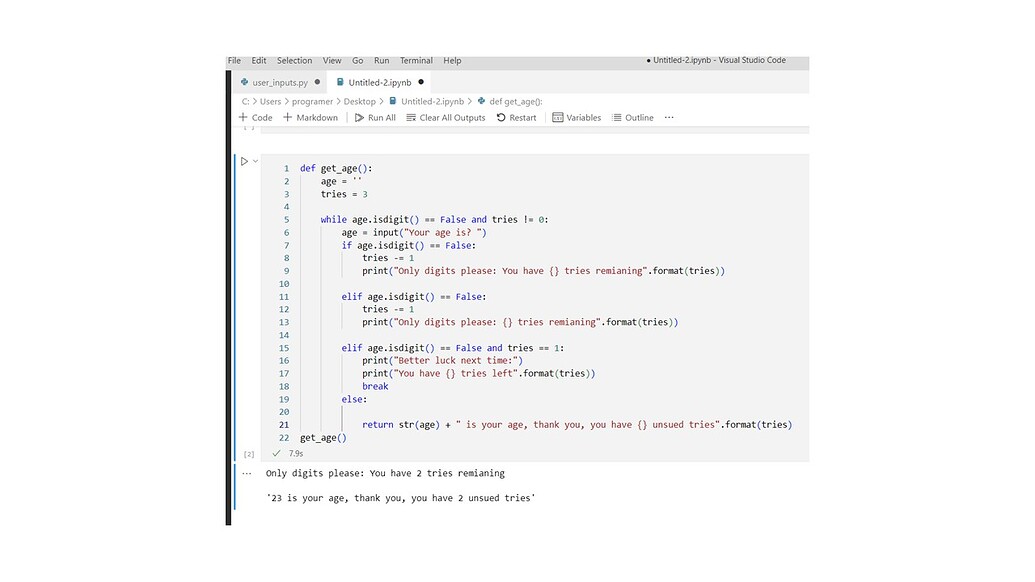Open the Help menu
The width and height of the screenshot is (1035, 582).
pos(452,61)
